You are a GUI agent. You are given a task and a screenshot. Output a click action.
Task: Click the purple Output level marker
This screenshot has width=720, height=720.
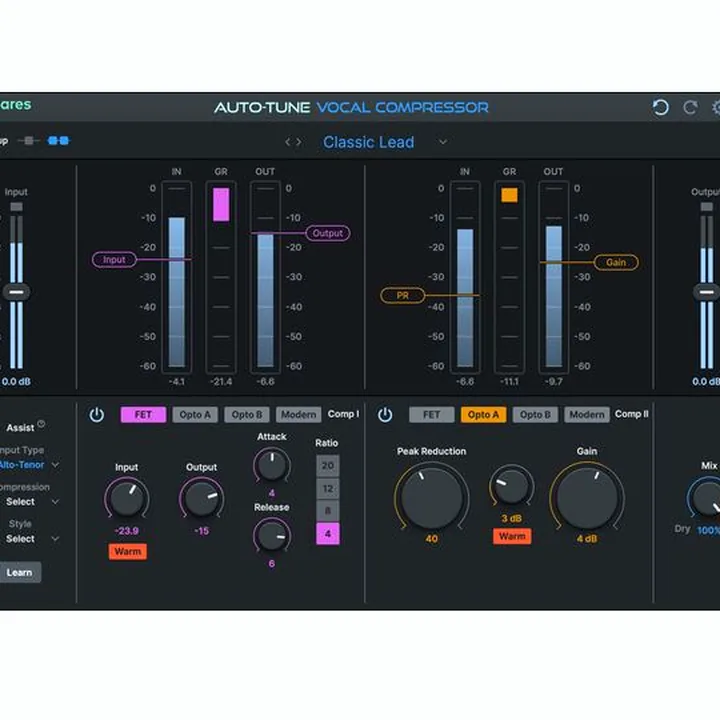(327, 233)
